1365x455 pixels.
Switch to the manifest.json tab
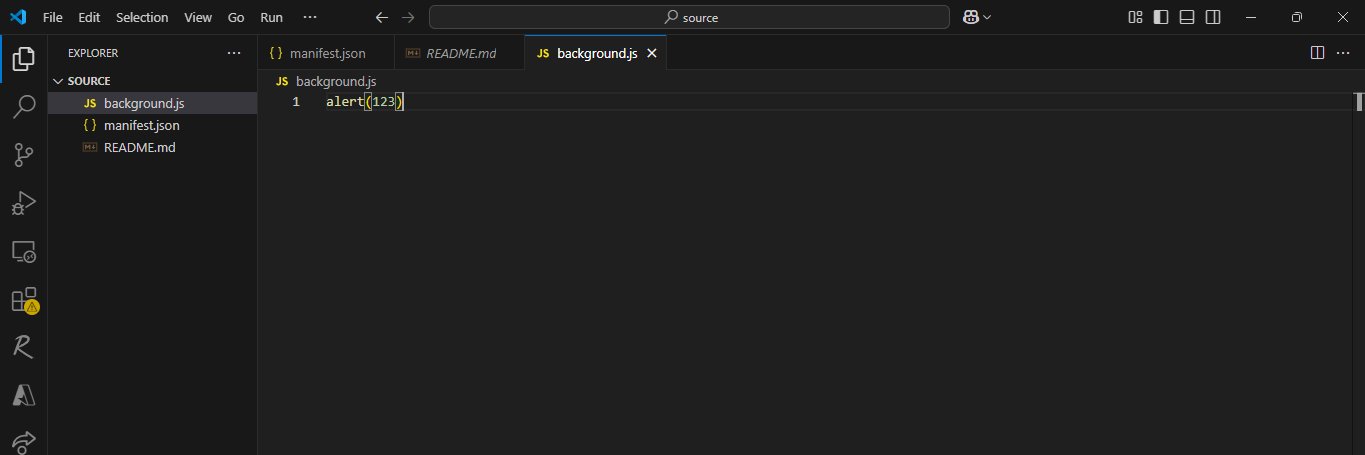326,53
